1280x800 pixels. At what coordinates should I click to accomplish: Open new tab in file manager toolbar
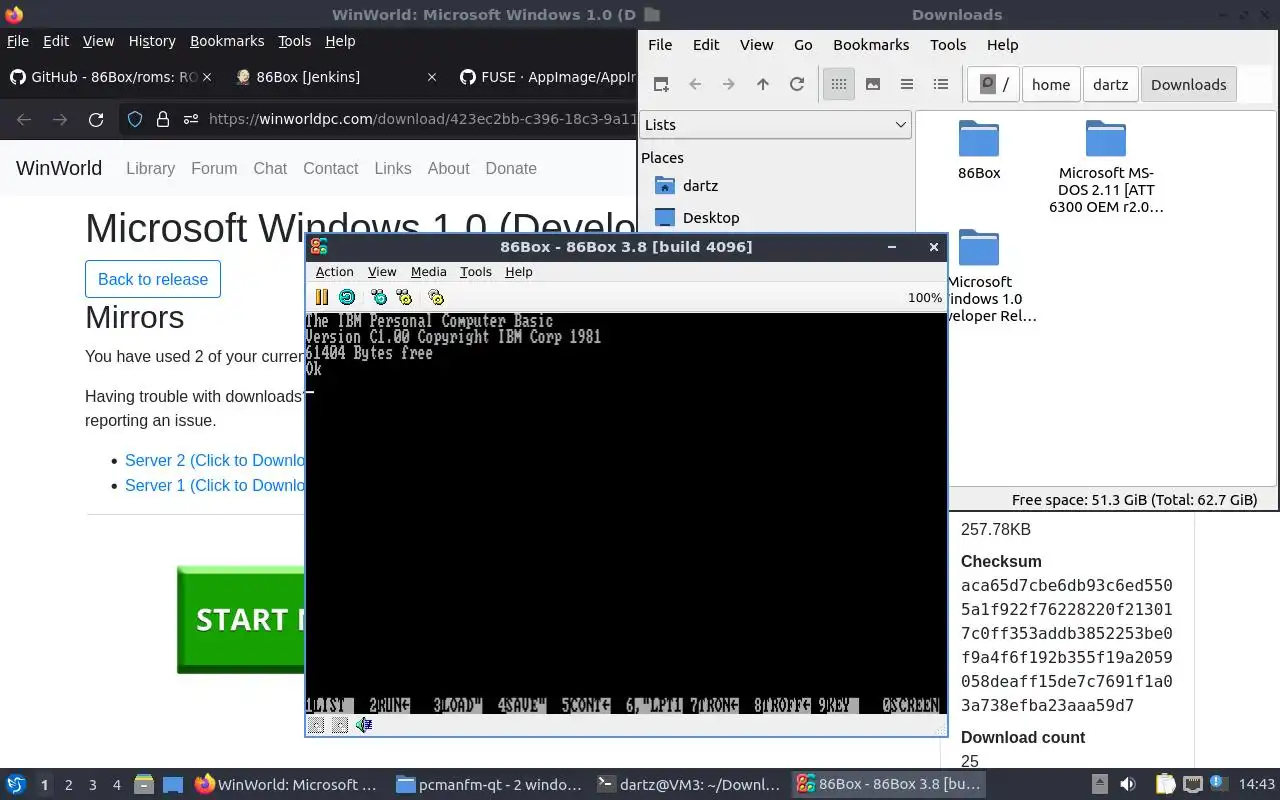pyautogui.click(x=661, y=85)
